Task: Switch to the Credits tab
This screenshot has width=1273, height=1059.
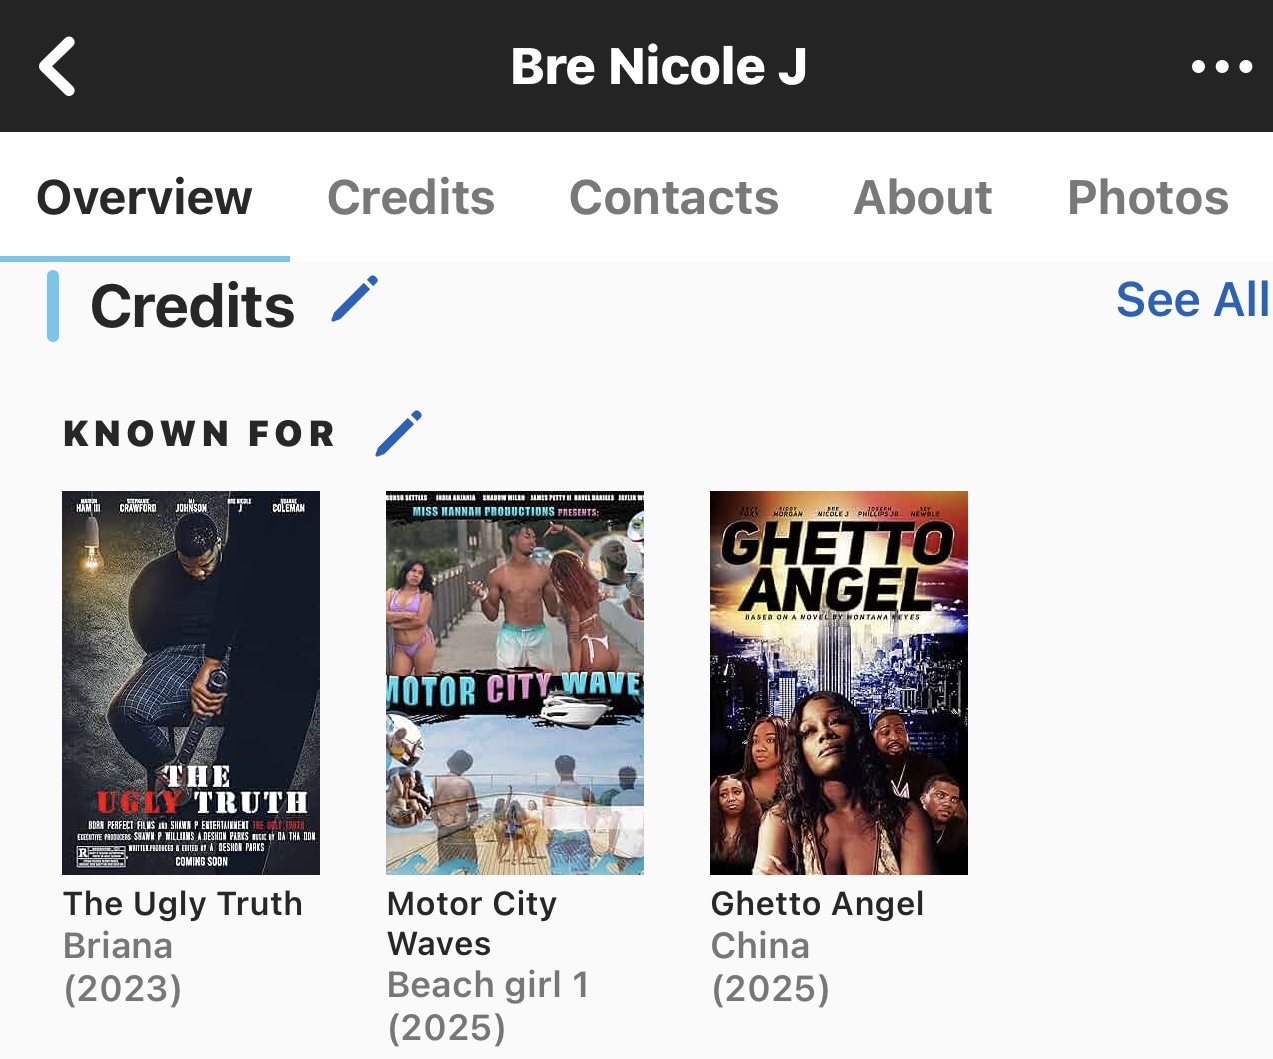Action: 411,197
